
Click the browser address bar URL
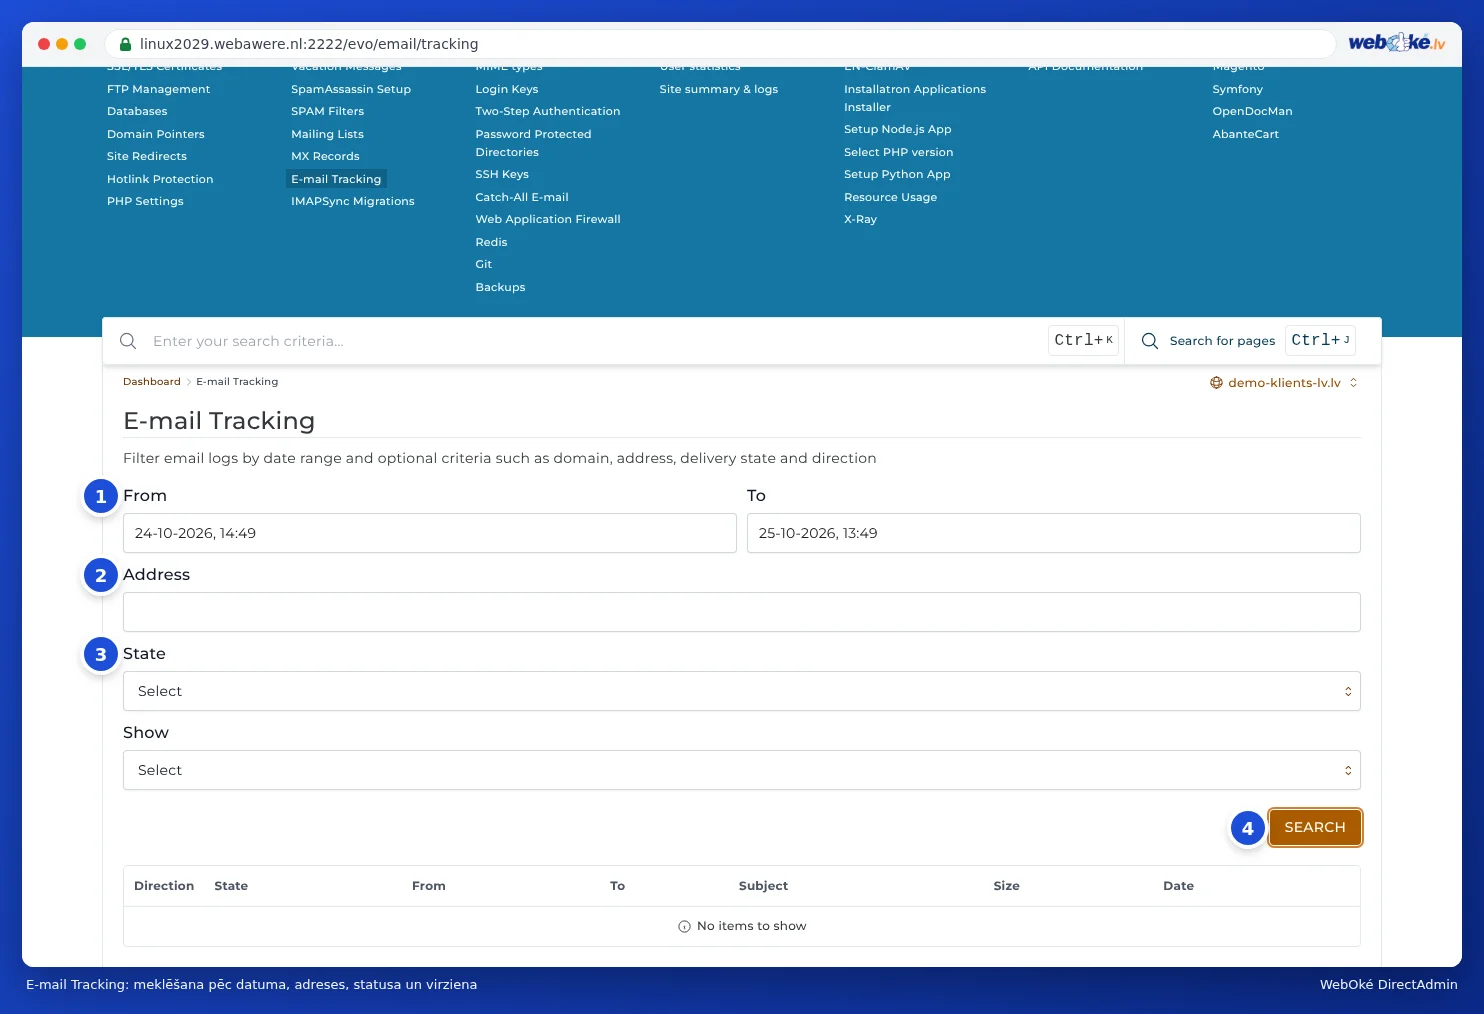pos(309,44)
